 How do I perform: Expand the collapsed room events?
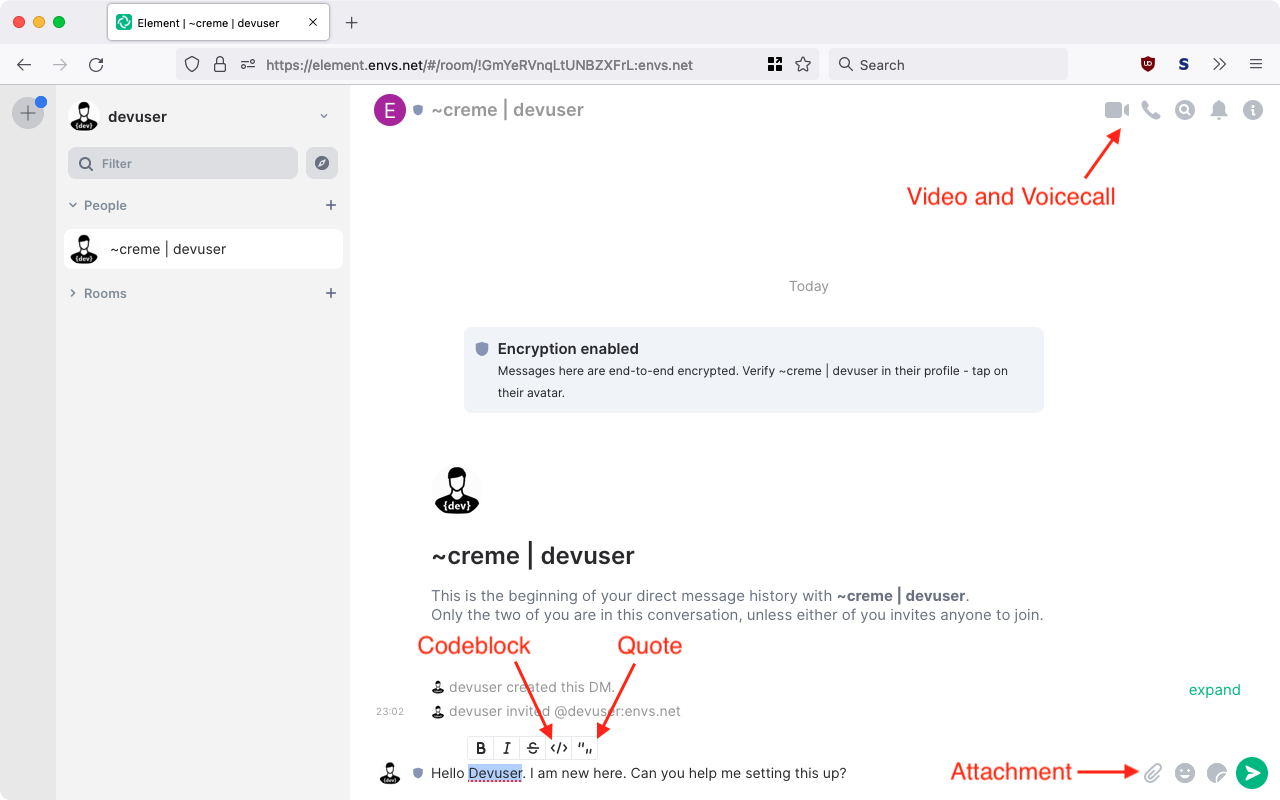[x=1214, y=690]
